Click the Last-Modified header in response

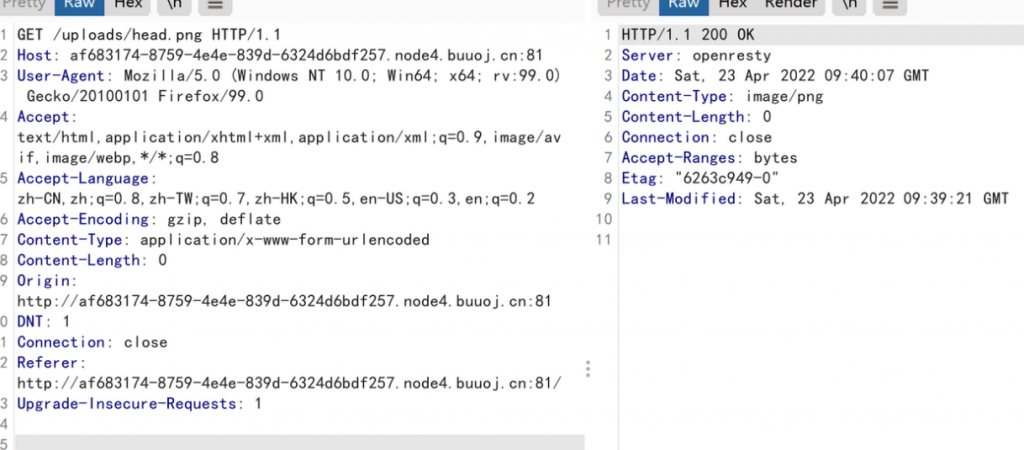click(814, 198)
